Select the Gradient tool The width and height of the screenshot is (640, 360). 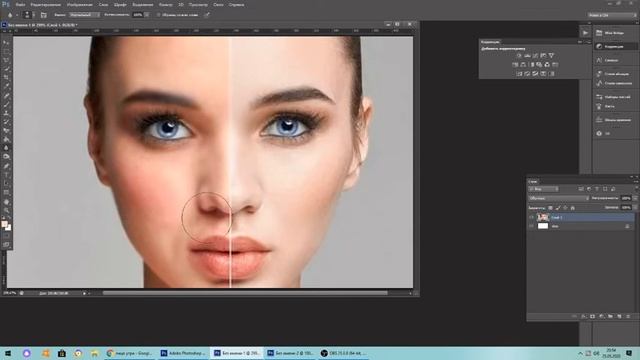click(6, 140)
